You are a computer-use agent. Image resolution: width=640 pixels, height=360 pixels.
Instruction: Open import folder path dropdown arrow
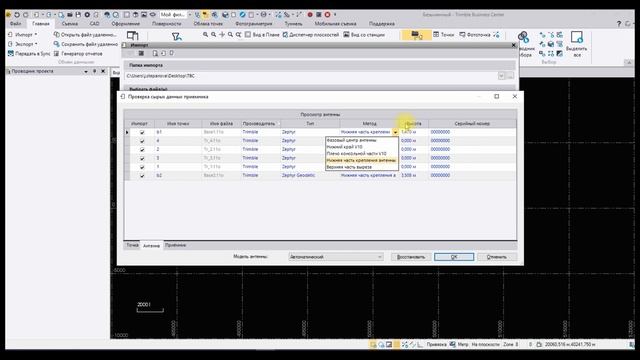(x=501, y=76)
